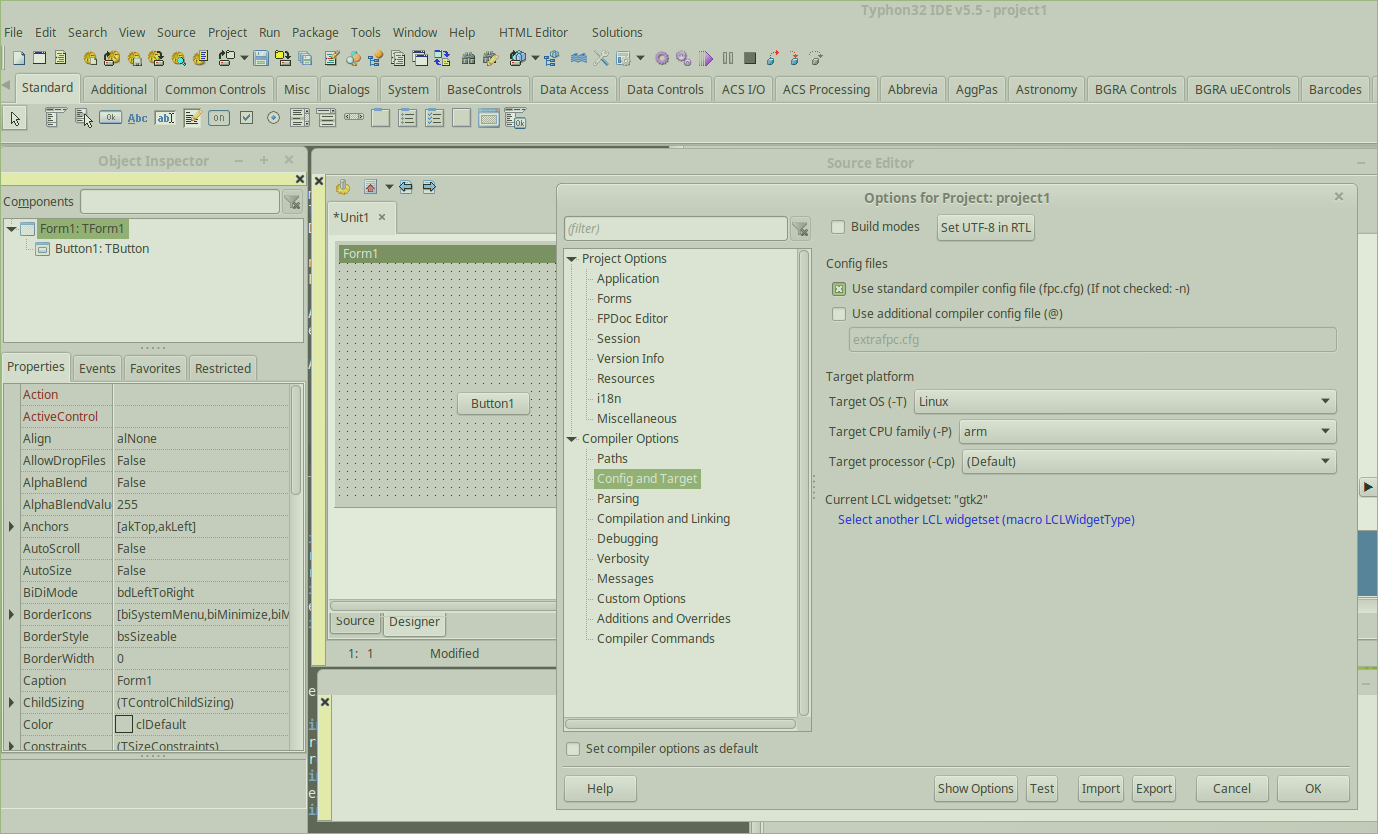Expand the ChildSizing property
The image size is (1378, 834).
click(x=11, y=703)
